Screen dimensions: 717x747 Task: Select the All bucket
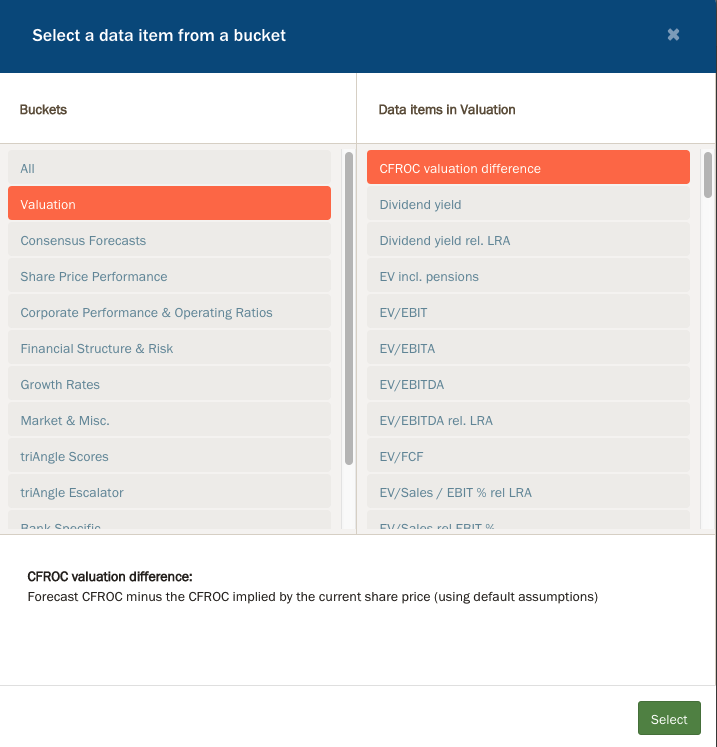pyautogui.click(x=169, y=169)
